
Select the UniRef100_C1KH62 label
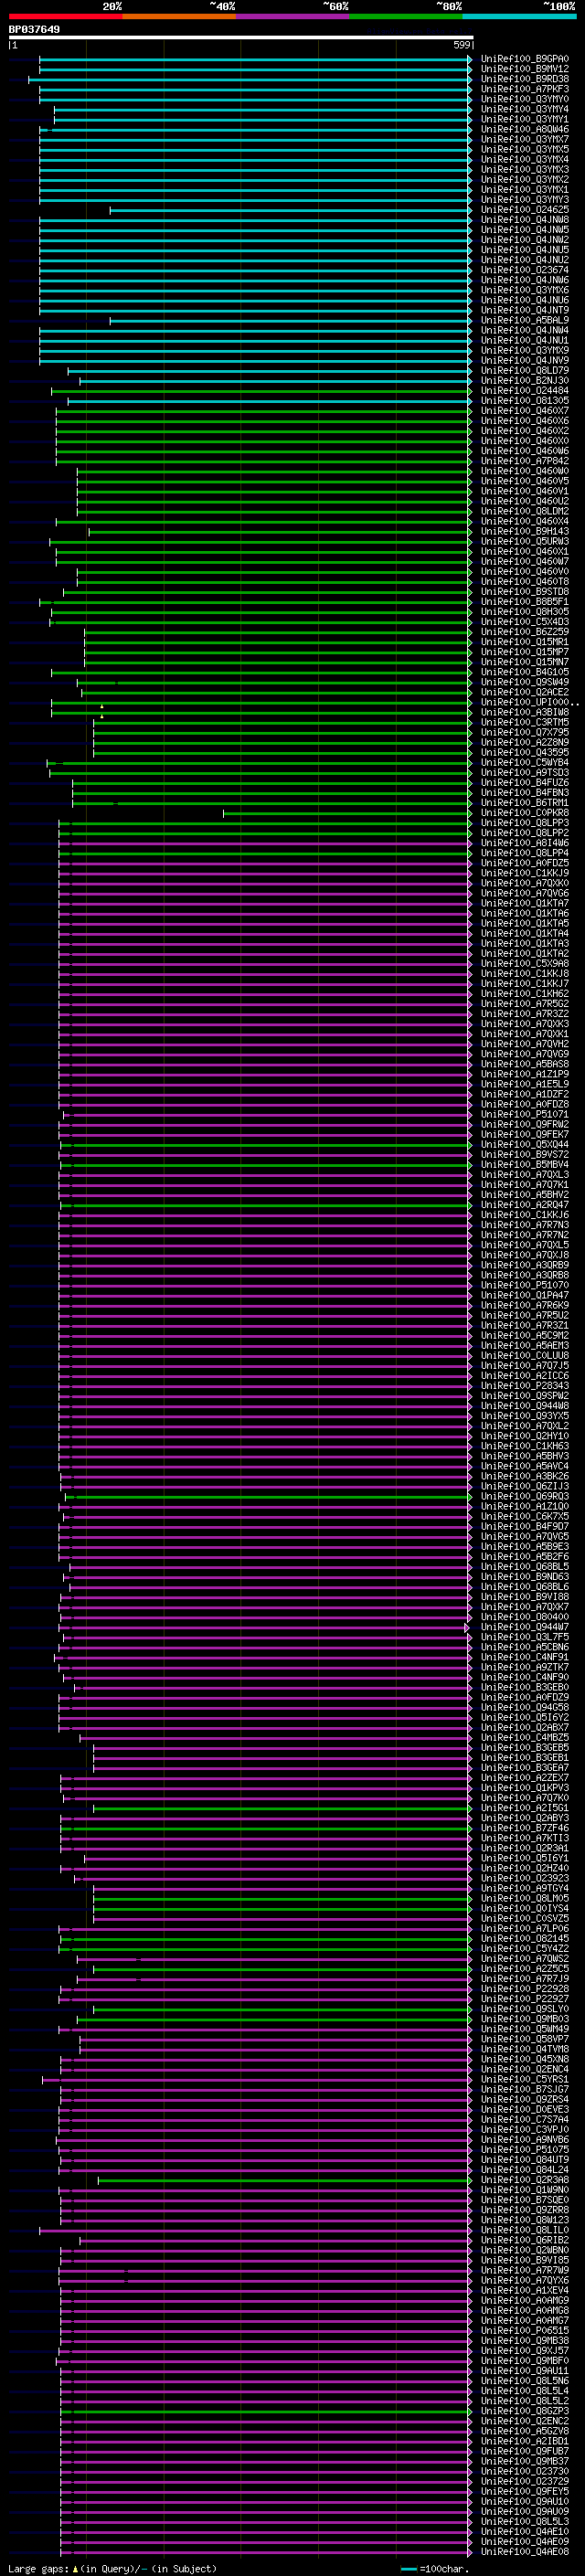(525, 994)
